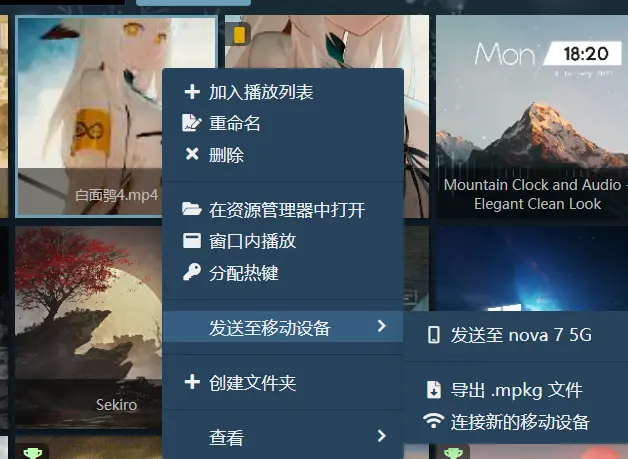The height and width of the screenshot is (459, 628).
Task: Click the X icon for 删除
Action: tap(192, 154)
